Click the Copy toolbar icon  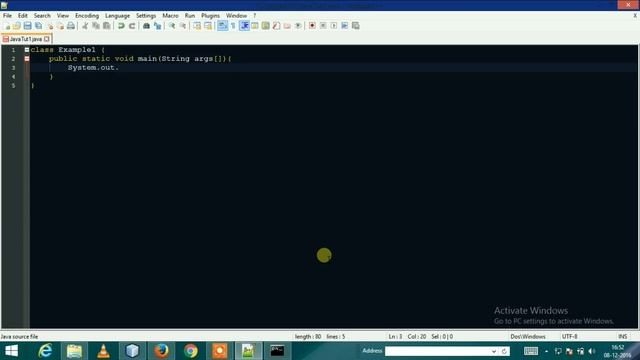[x=96, y=26]
